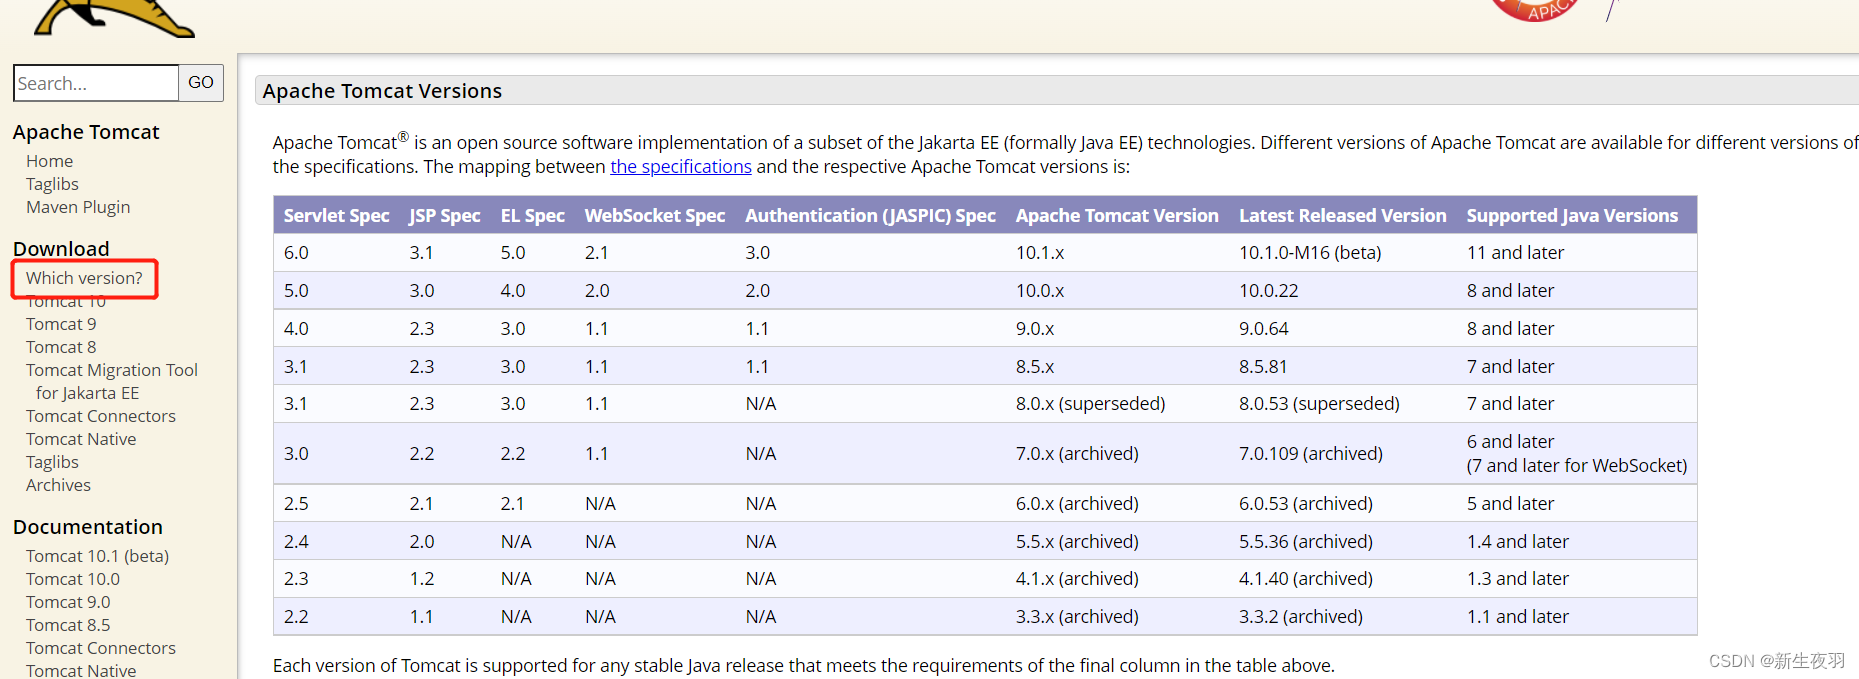Open the Archives link

(x=58, y=485)
